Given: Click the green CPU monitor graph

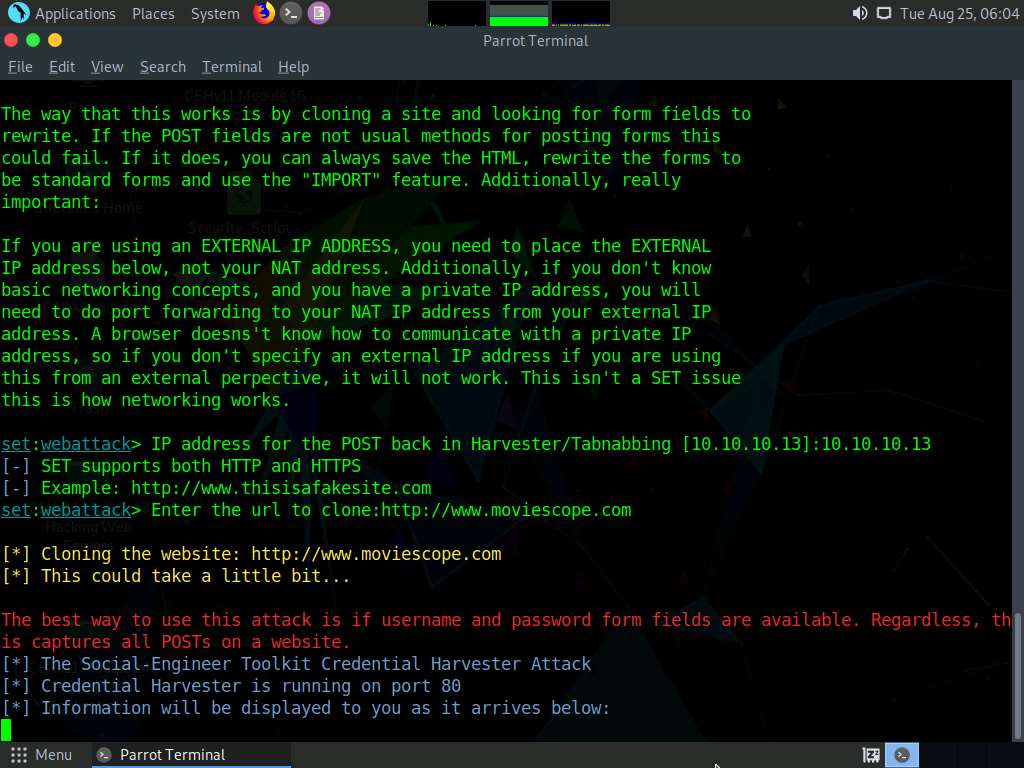Looking at the screenshot, I should tap(519, 14).
